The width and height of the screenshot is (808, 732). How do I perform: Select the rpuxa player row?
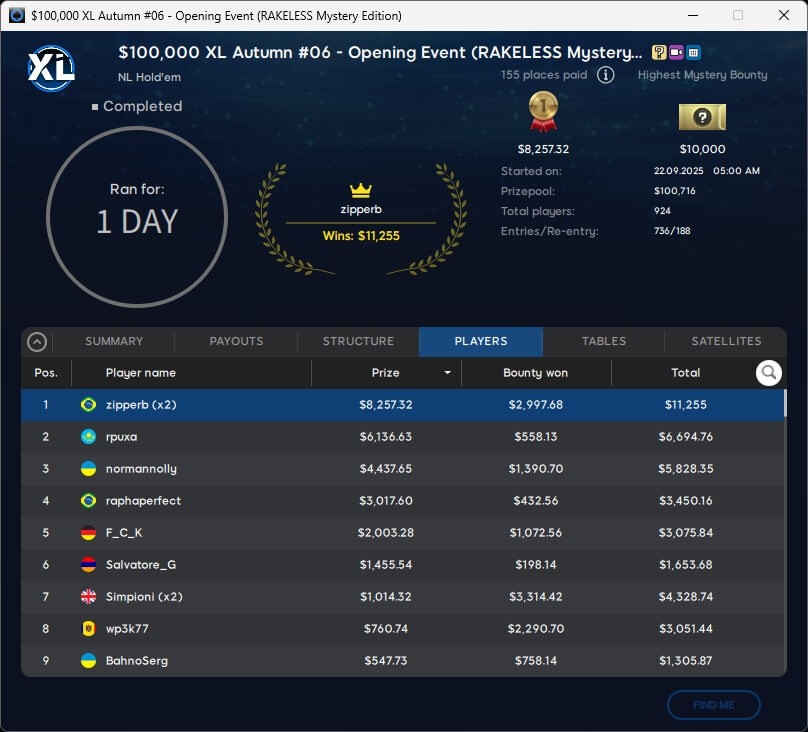coord(400,437)
